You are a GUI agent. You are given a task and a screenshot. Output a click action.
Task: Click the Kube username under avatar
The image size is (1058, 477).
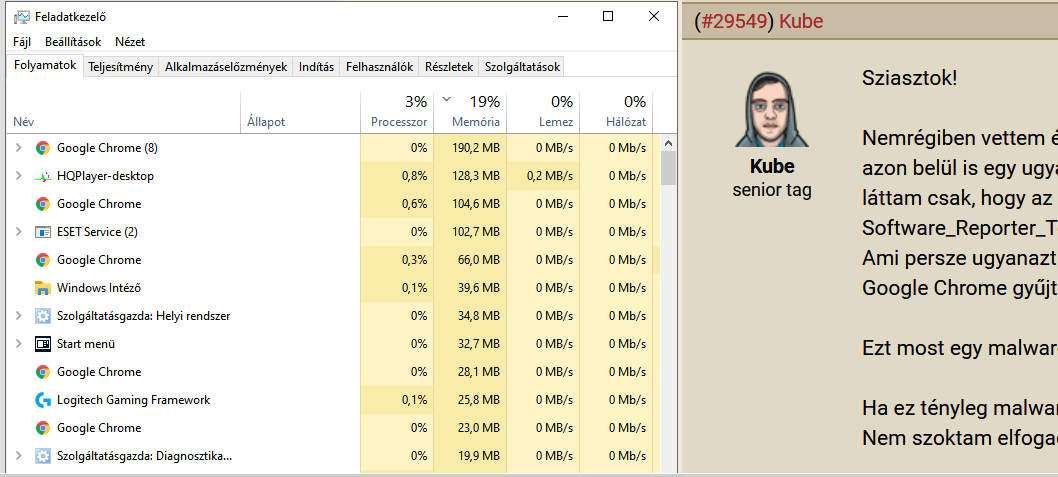pyautogui.click(x=772, y=166)
